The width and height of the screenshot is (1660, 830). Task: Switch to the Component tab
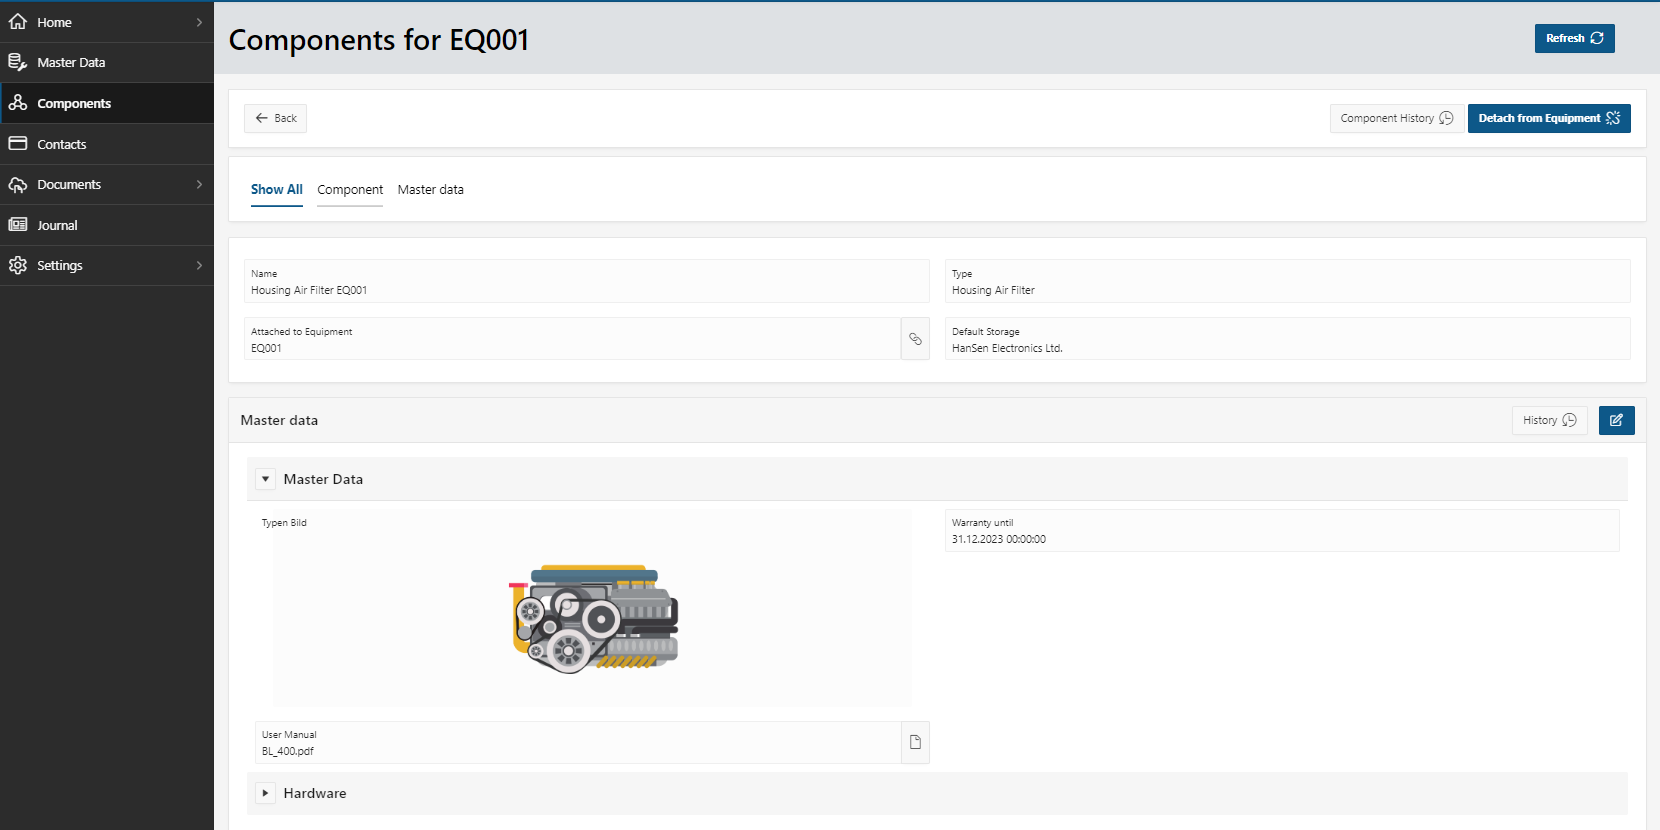pyautogui.click(x=350, y=190)
